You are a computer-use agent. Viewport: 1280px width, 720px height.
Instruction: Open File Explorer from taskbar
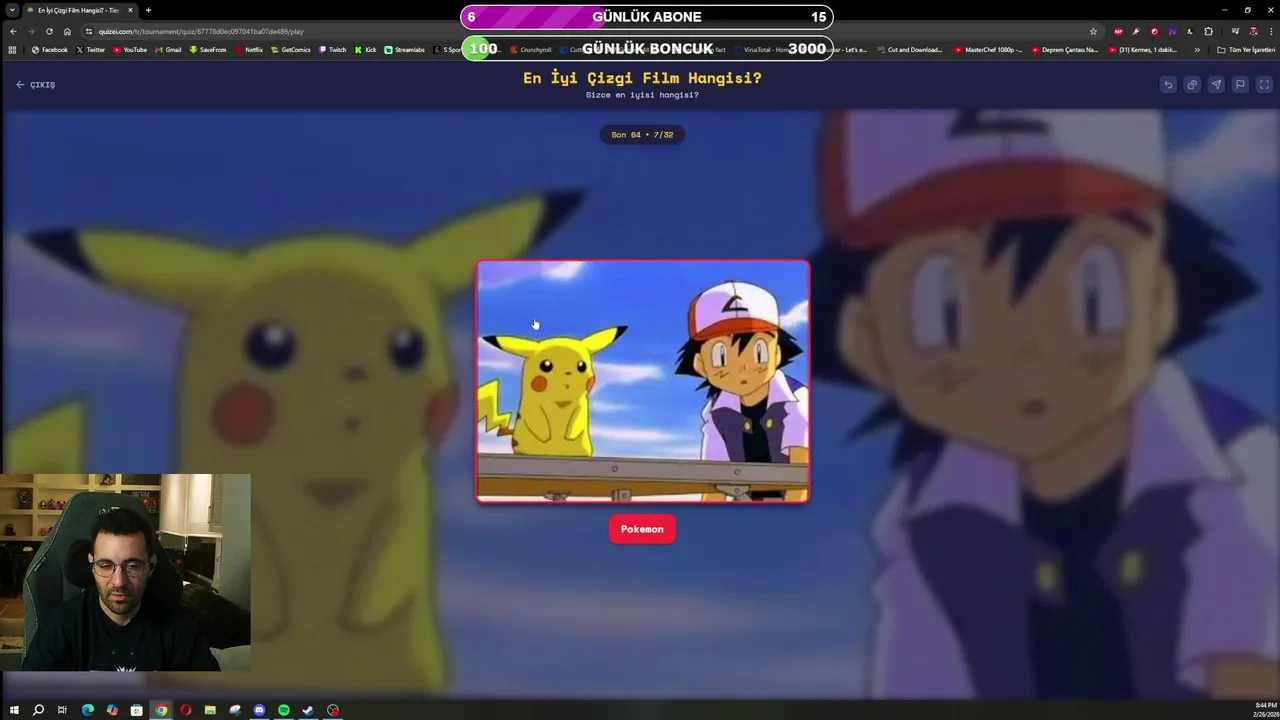(x=210, y=710)
